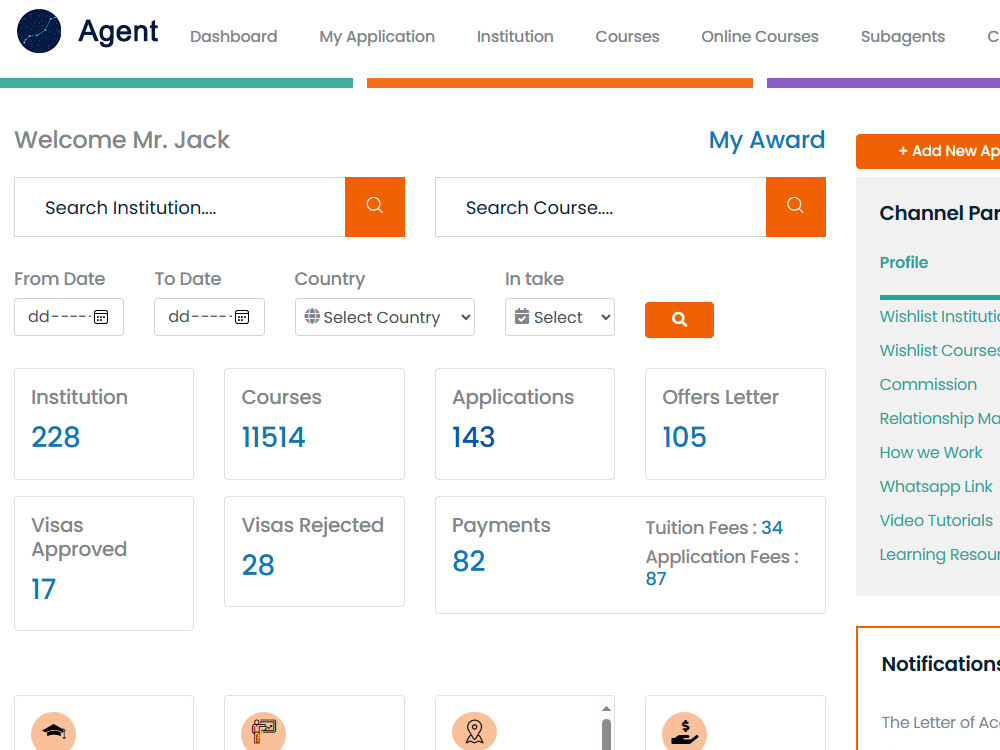Screen dimensions: 1000x750
Task: Click the dollar-in-hand payment icon
Action: pyautogui.click(x=684, y=732)
